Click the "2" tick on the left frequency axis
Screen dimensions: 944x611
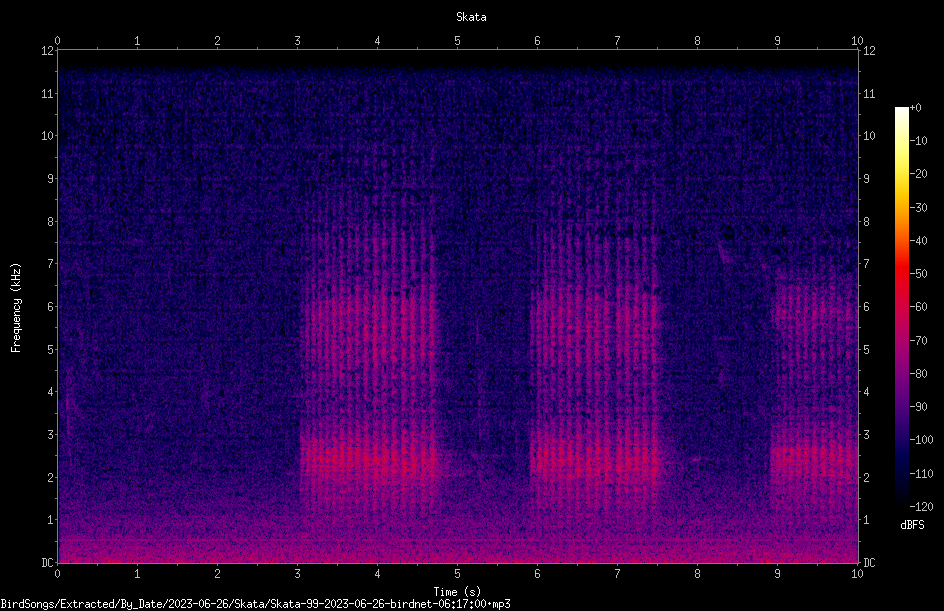50,477
